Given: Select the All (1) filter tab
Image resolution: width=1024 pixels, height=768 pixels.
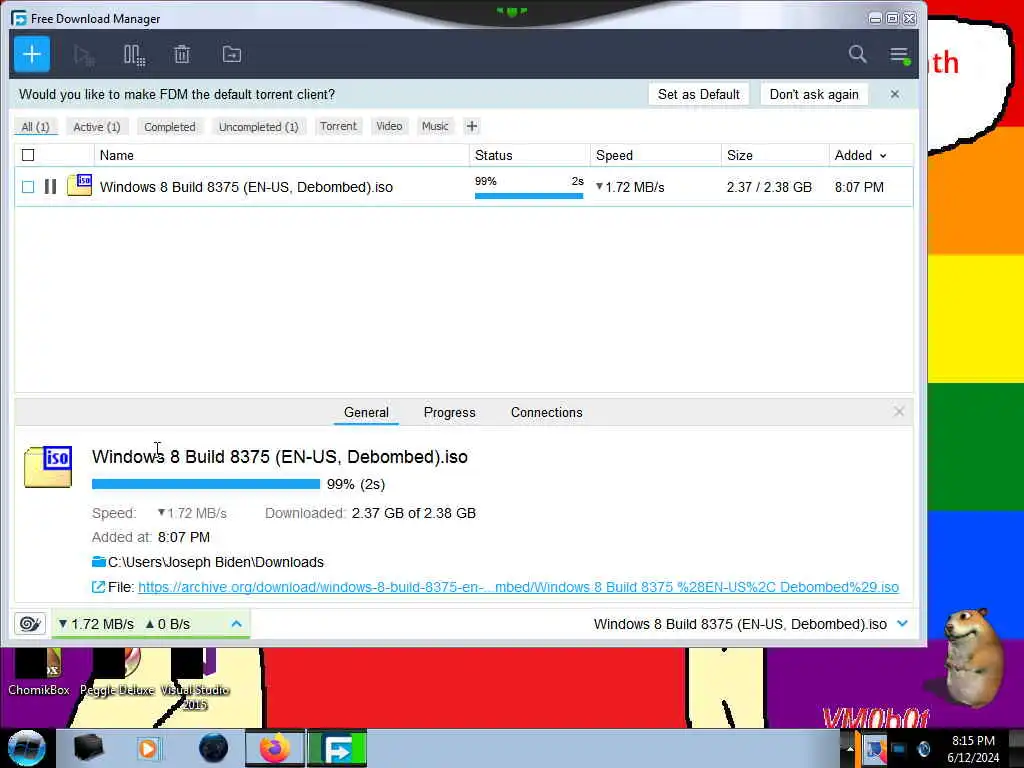Looking at the screenshot, I should 35,127.
